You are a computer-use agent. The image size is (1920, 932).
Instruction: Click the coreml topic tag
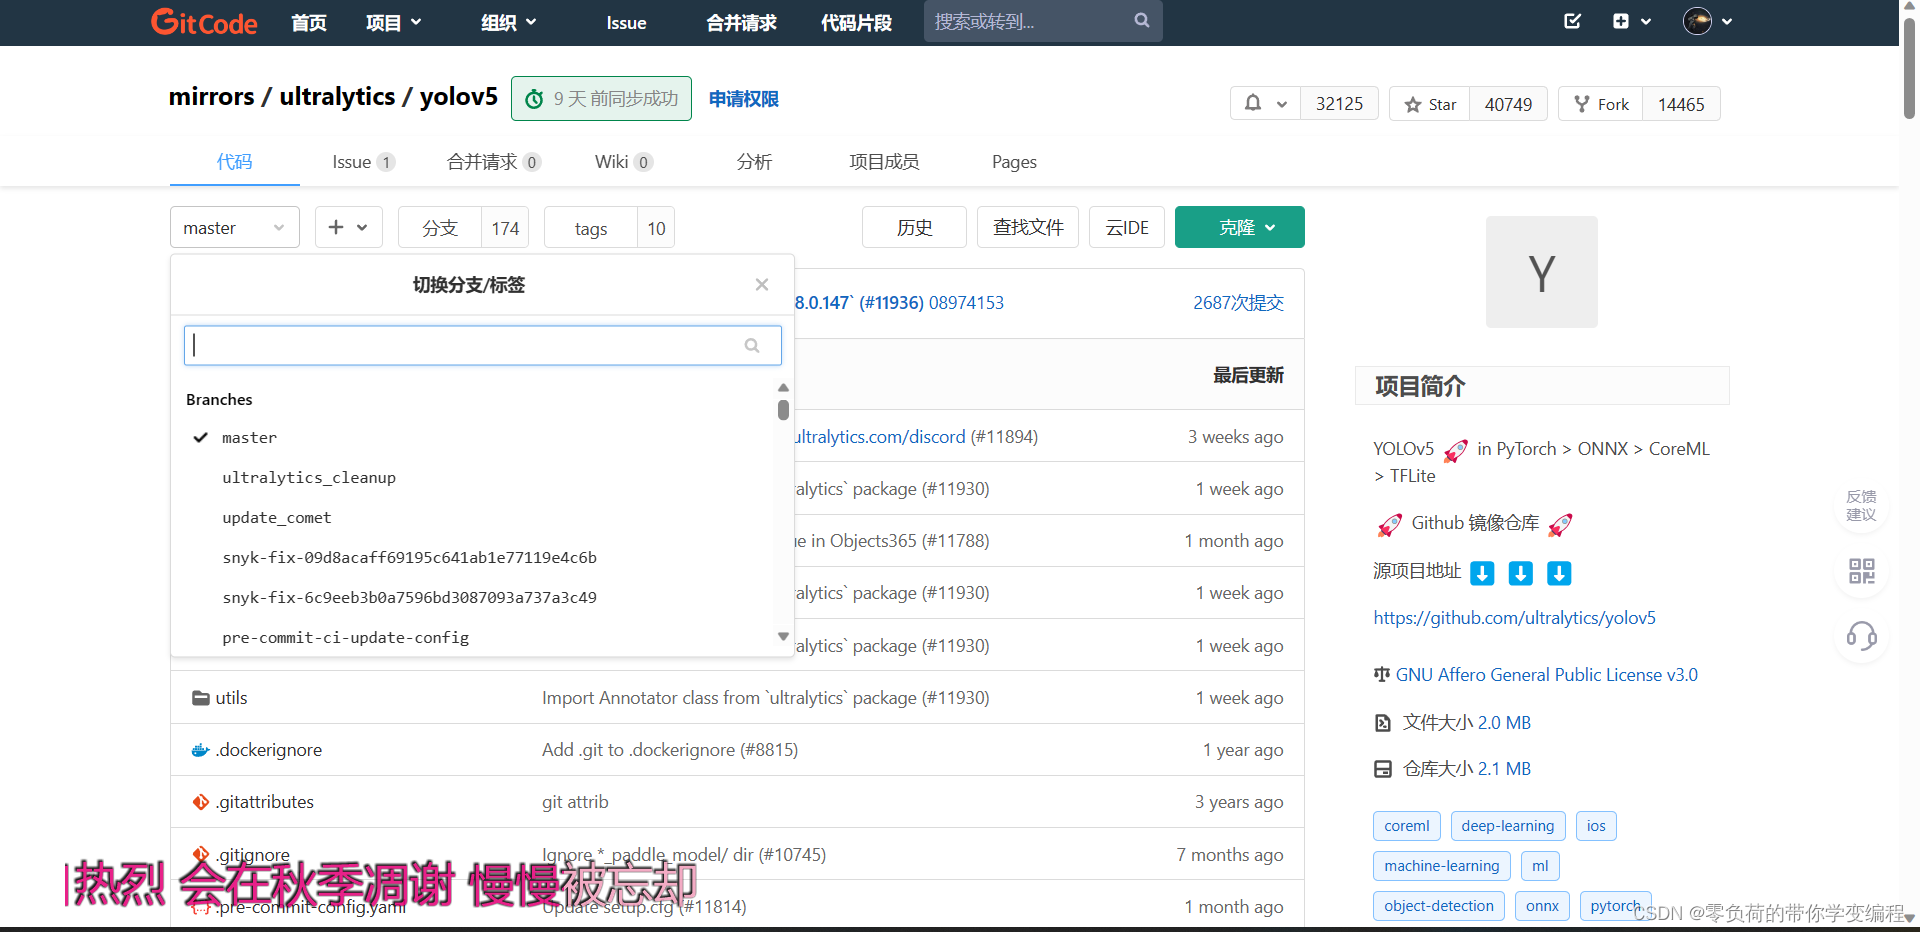(x=1407, y=826)
